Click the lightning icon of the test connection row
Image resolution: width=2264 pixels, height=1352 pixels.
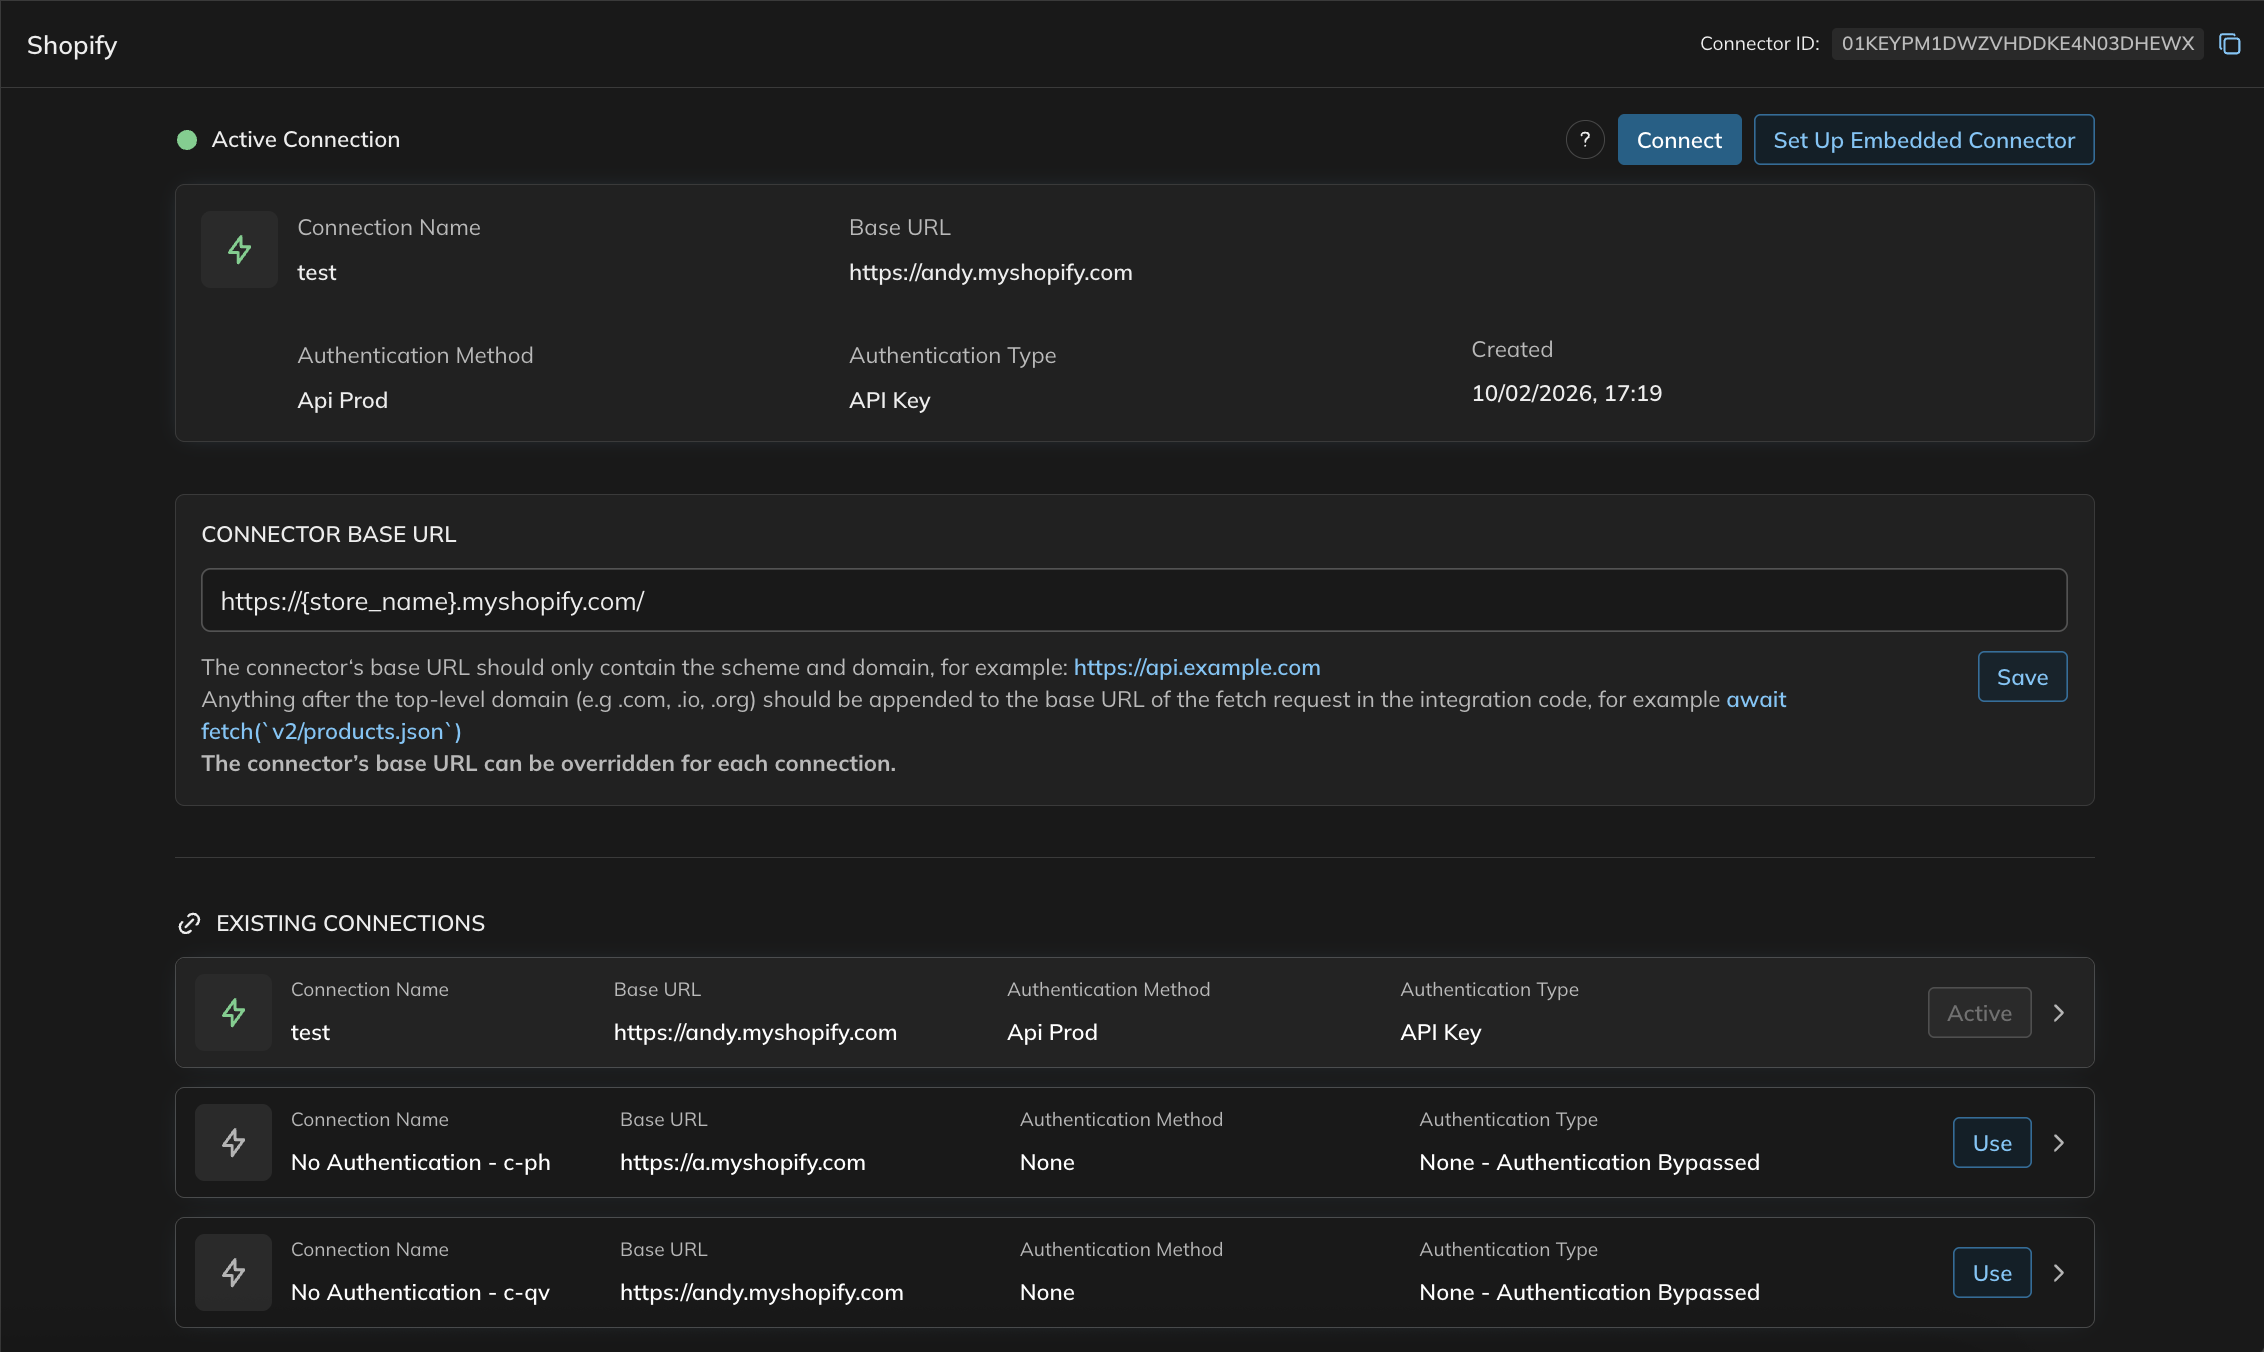click(x=233, y=1013)
